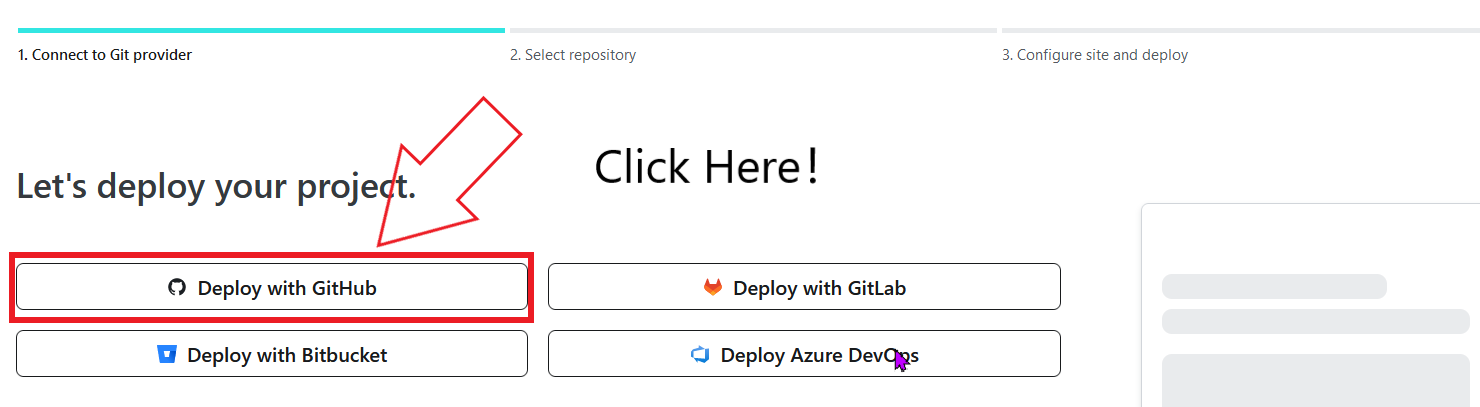Screen dimensions: 1480x407
Task: Click the long second skeleton placeholder bar
Action: (1315, 321)
